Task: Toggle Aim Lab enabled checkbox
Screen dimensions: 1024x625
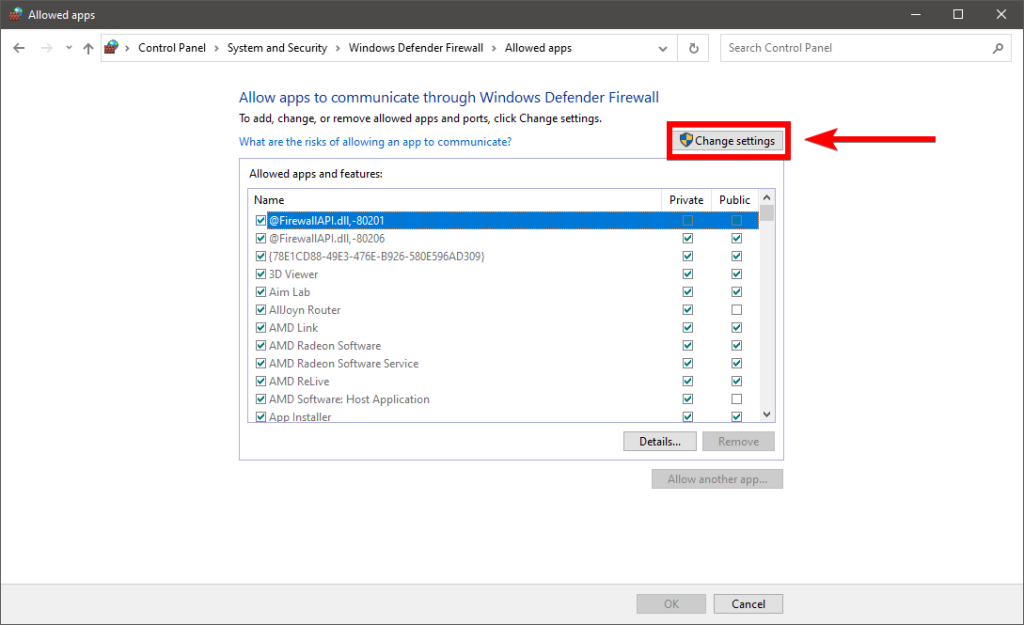Action: (261, 292)
